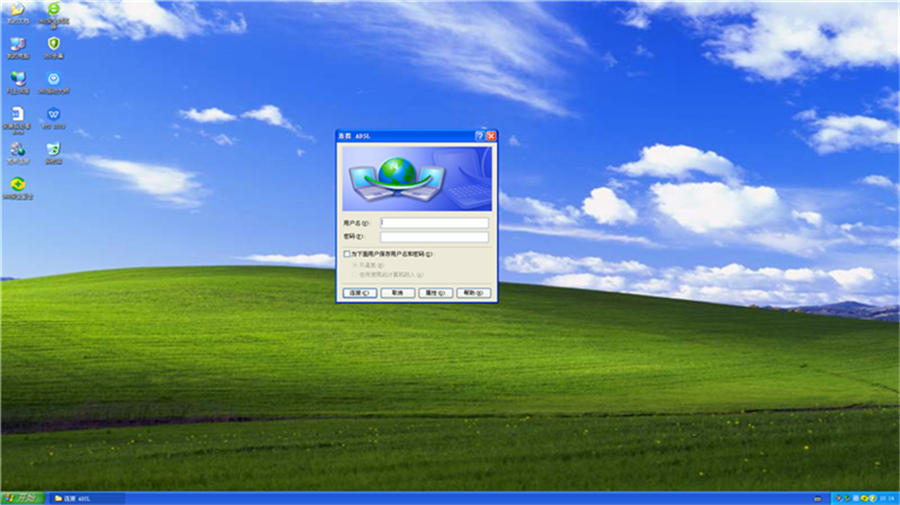Launch the blue 360 driver master icon
Image resolution: width=900 pixels, height=505 pixels.
53,83
